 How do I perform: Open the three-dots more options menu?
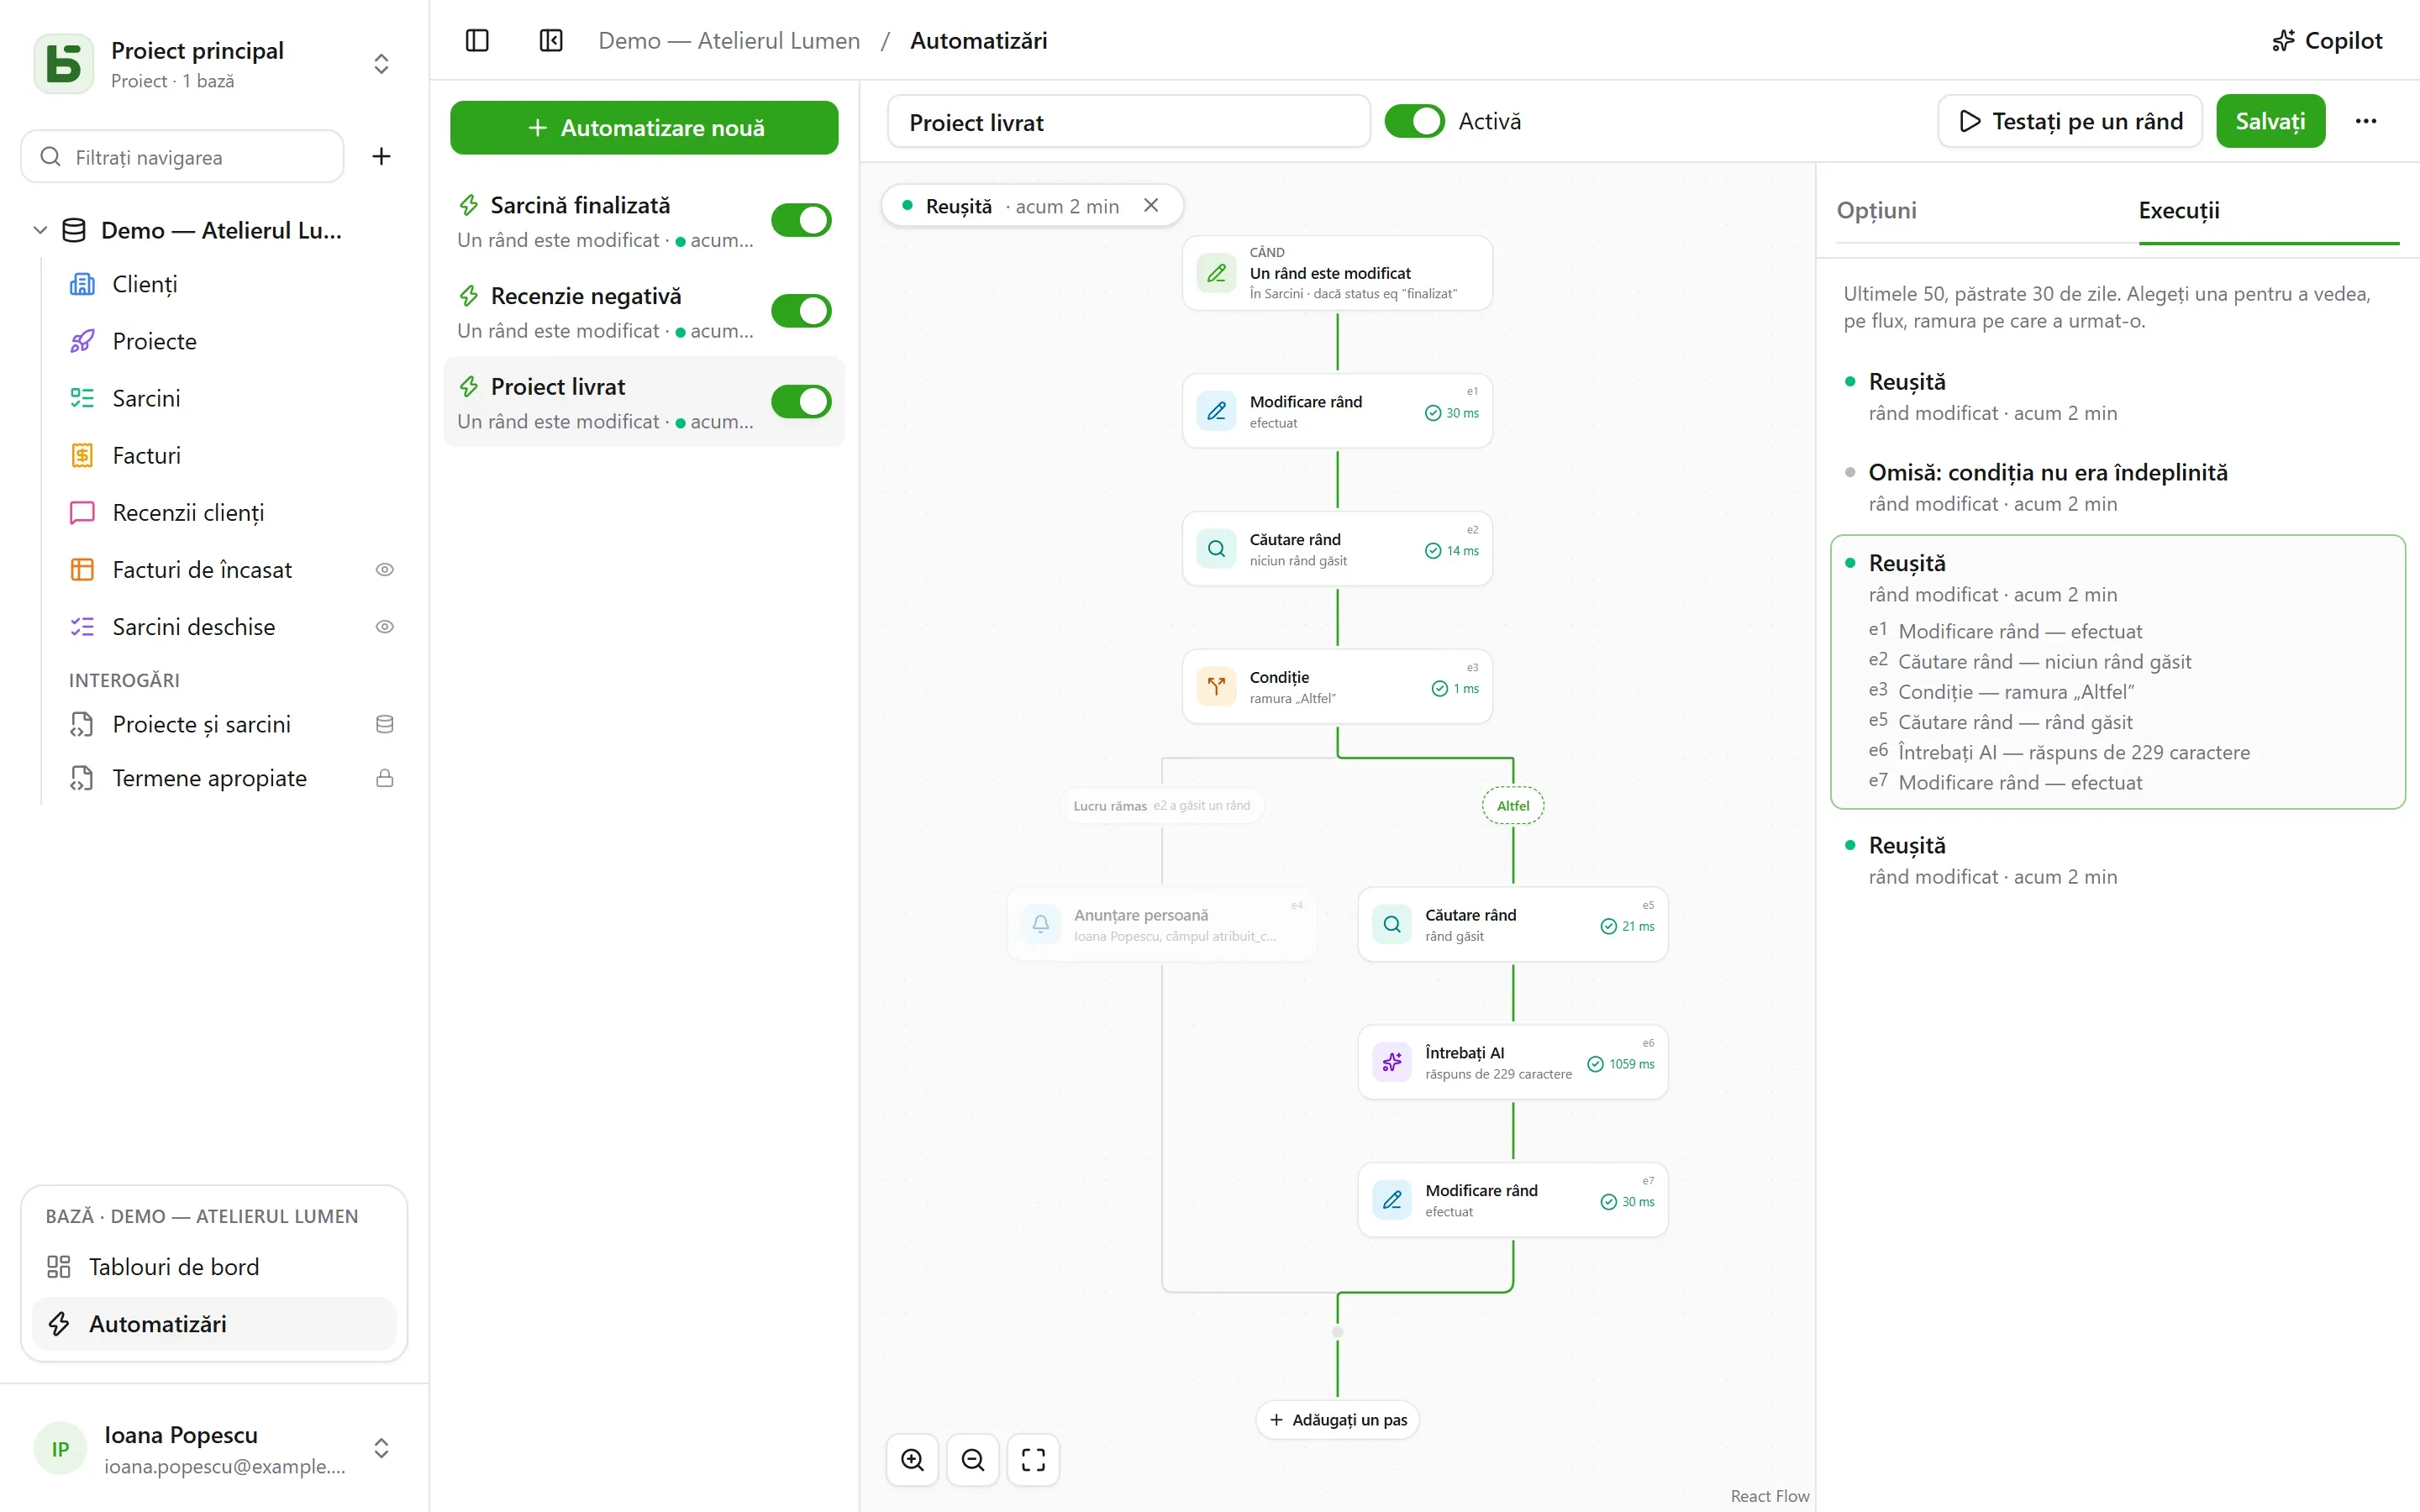tap(2366, 121)
